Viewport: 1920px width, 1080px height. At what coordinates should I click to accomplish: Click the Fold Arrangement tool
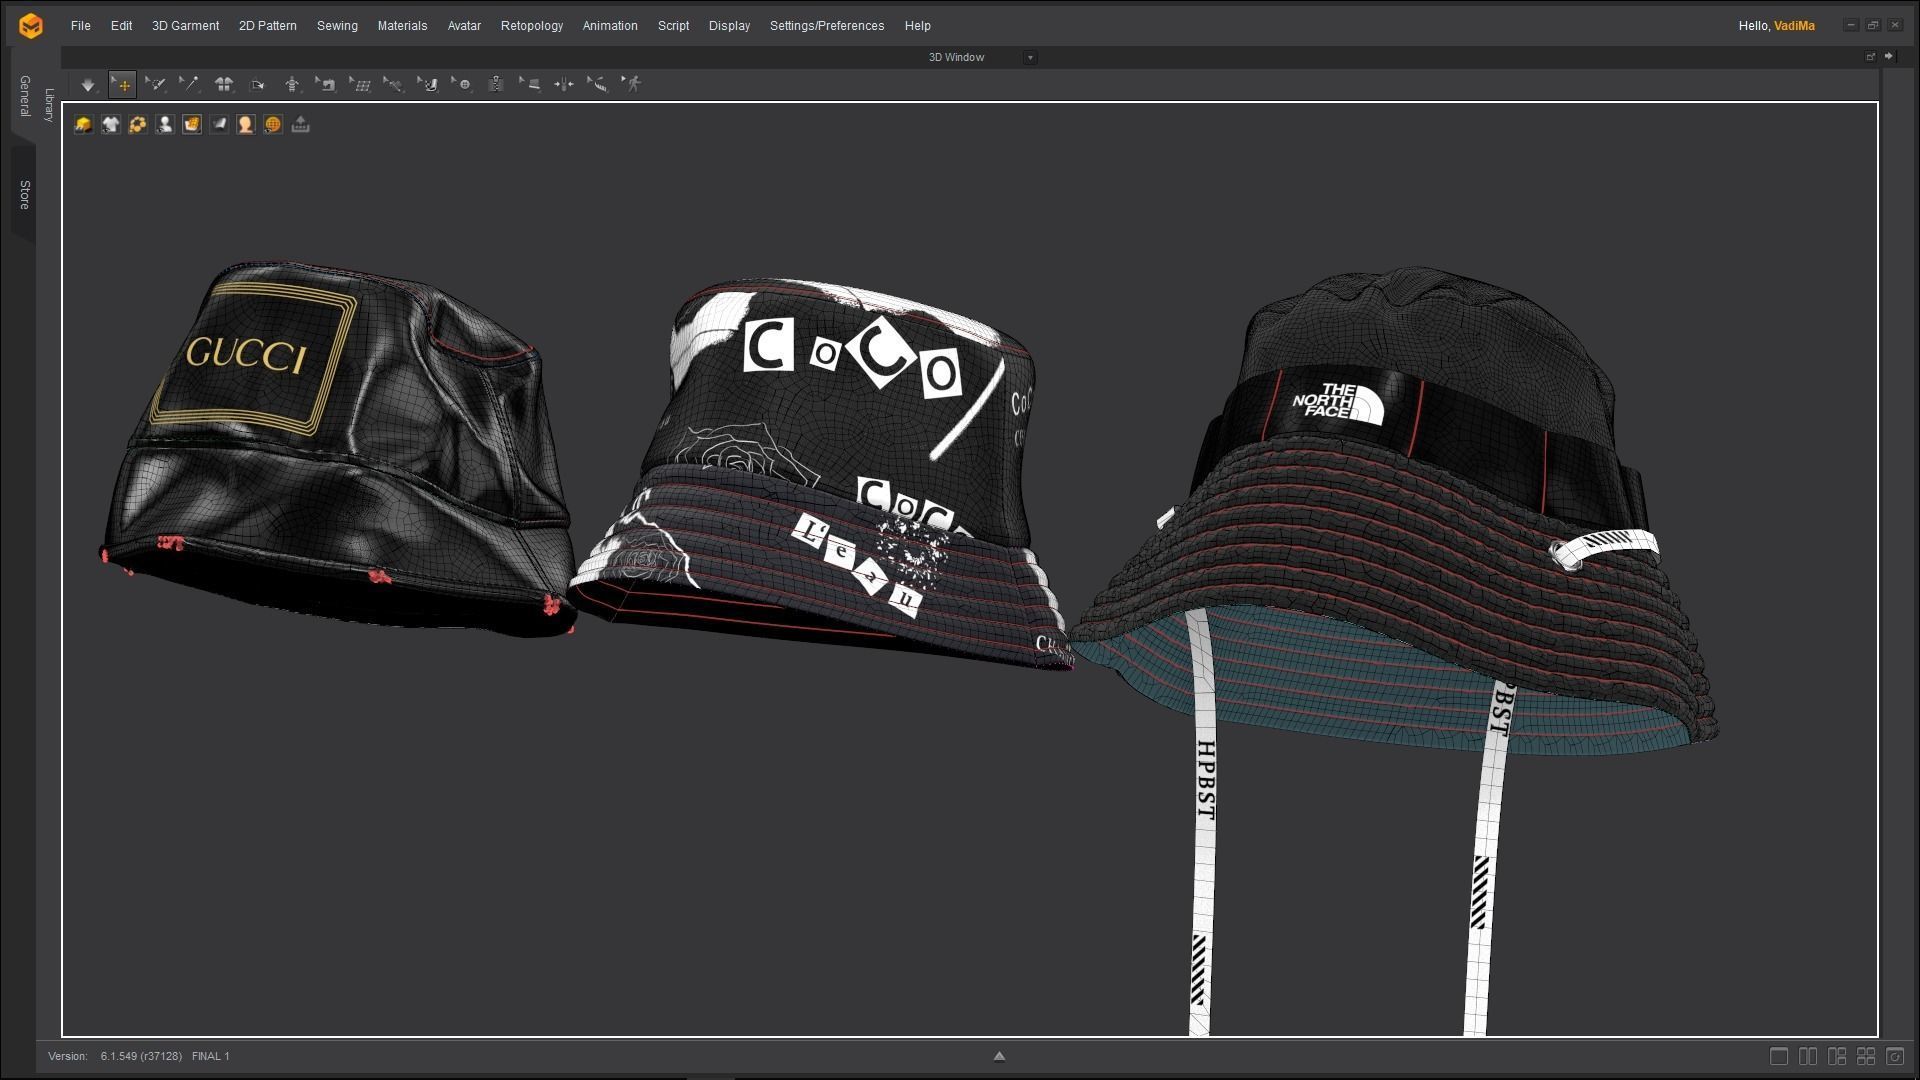click(x=258, y=85)
